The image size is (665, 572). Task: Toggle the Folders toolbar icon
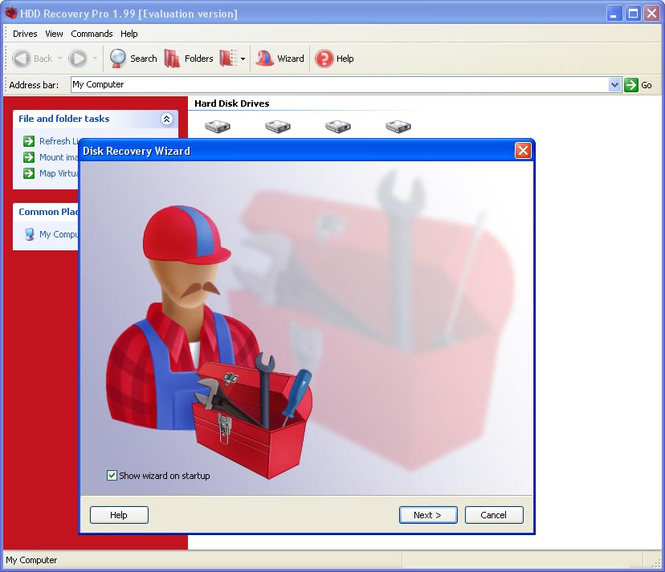(x=172, y=59)
